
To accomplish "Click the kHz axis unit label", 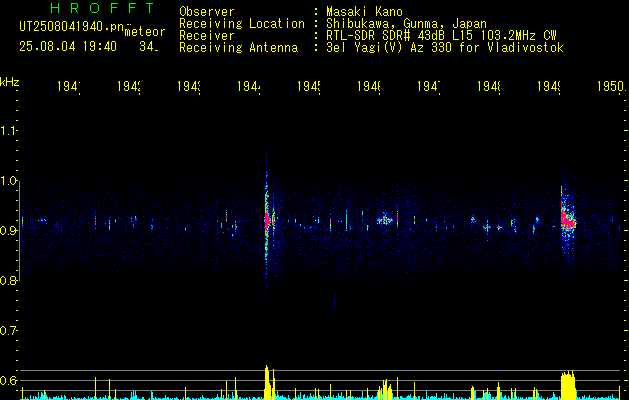I will coord(10,82).
